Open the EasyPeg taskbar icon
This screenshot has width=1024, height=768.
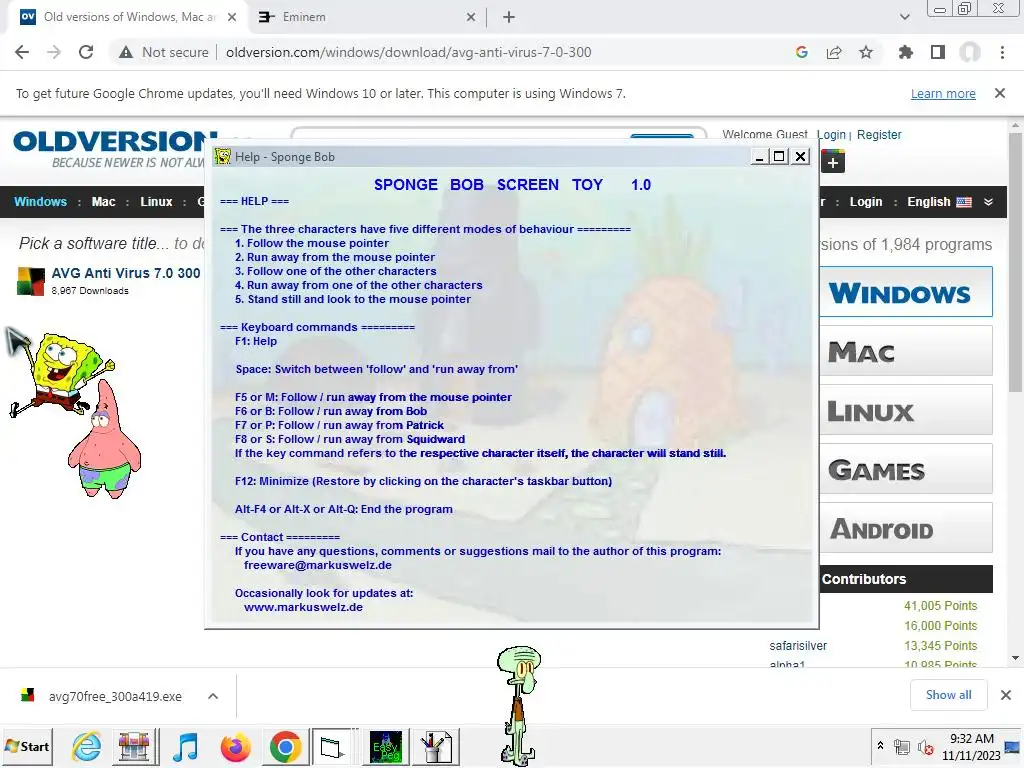(385, 746)
